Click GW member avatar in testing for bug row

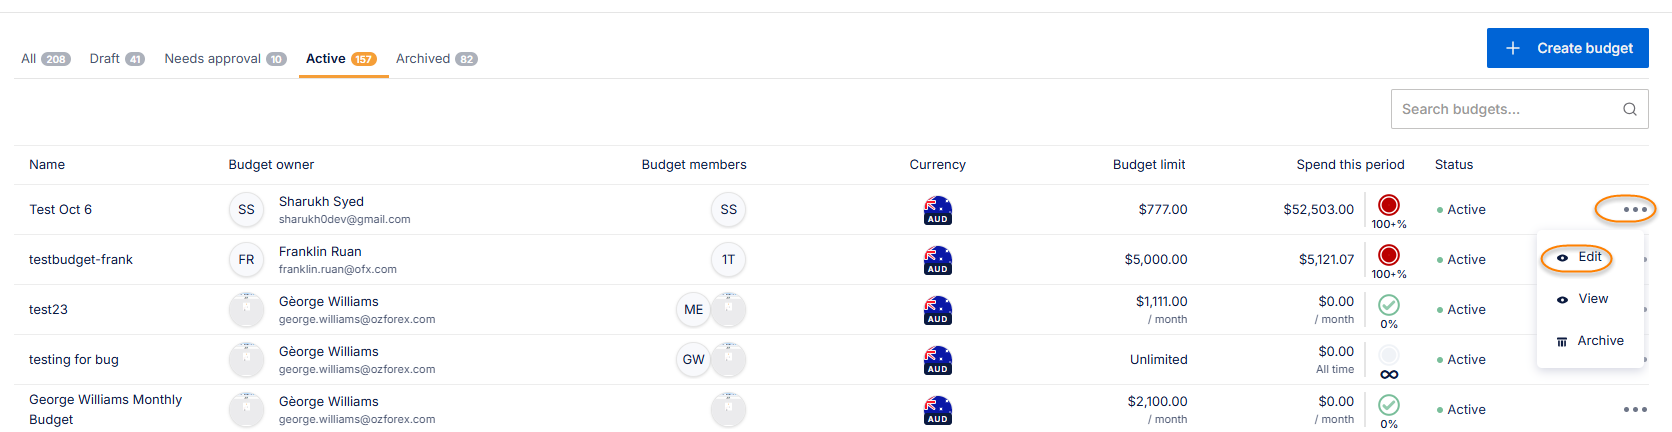click(693, 360)
